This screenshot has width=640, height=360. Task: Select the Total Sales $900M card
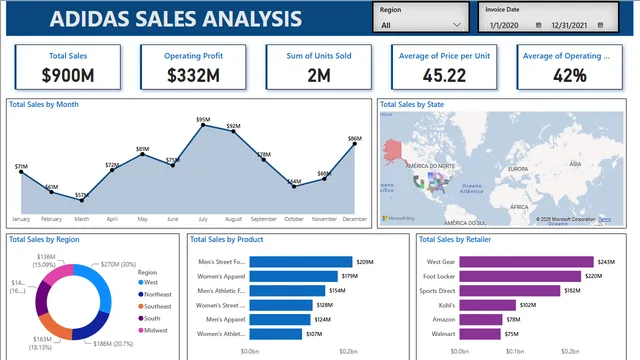[68, 67]
